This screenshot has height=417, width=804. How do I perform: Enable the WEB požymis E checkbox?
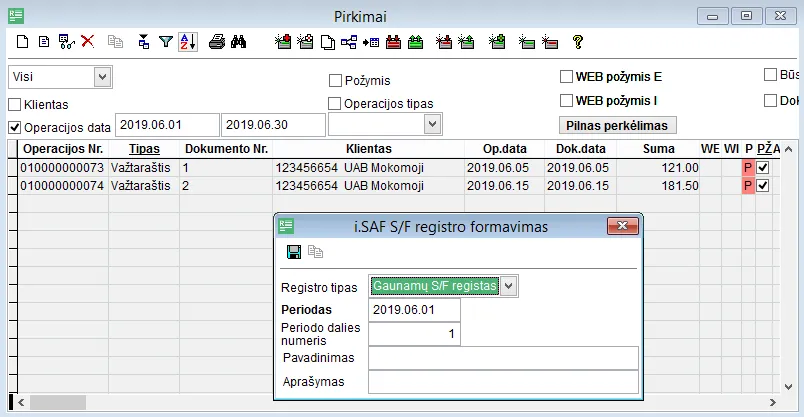pos(566,76)
